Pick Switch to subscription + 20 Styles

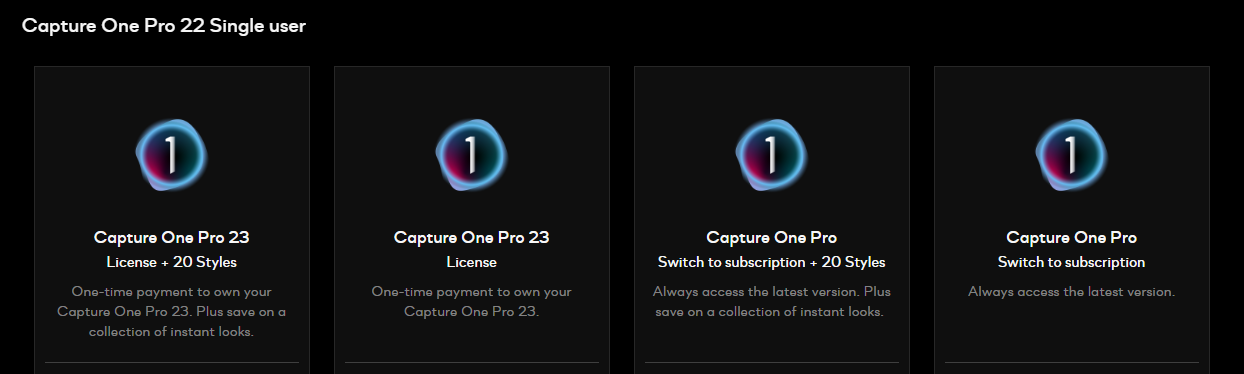click(x=772, y=263)
